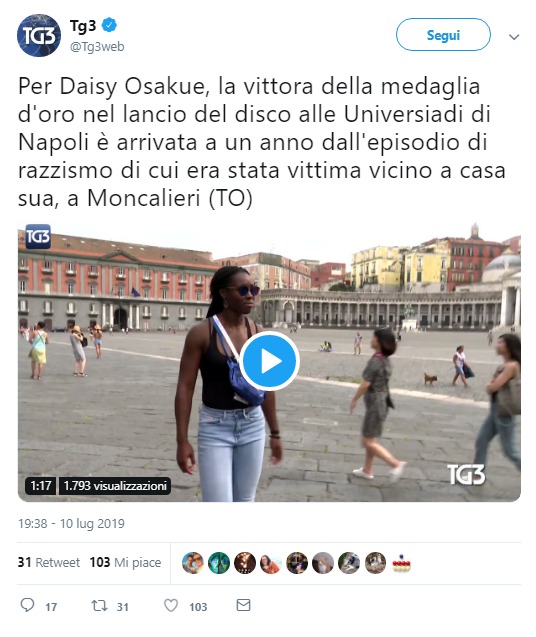Expand the tweet options chevron menu
The image size is (536, 637).
click(x=514, y=37)
